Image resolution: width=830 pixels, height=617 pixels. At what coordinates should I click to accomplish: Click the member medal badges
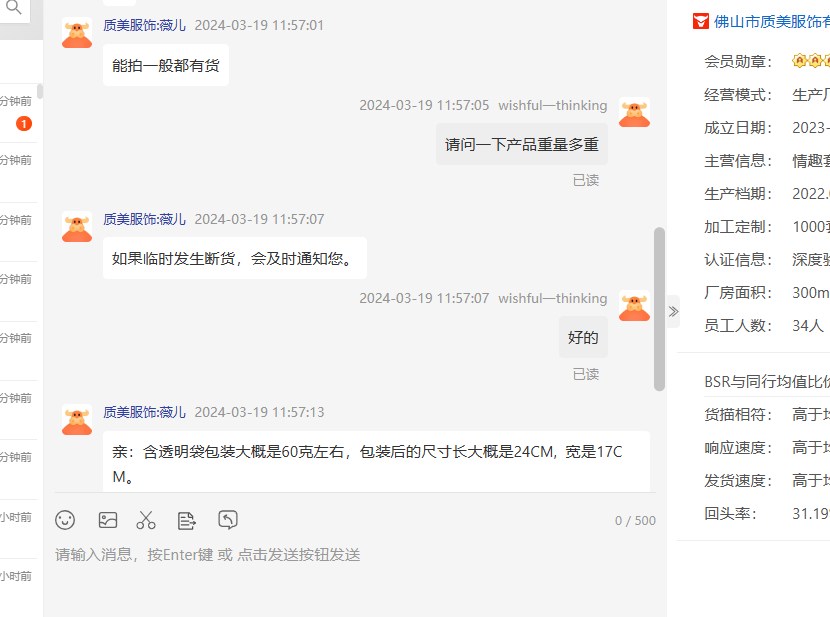click(810, 61)
